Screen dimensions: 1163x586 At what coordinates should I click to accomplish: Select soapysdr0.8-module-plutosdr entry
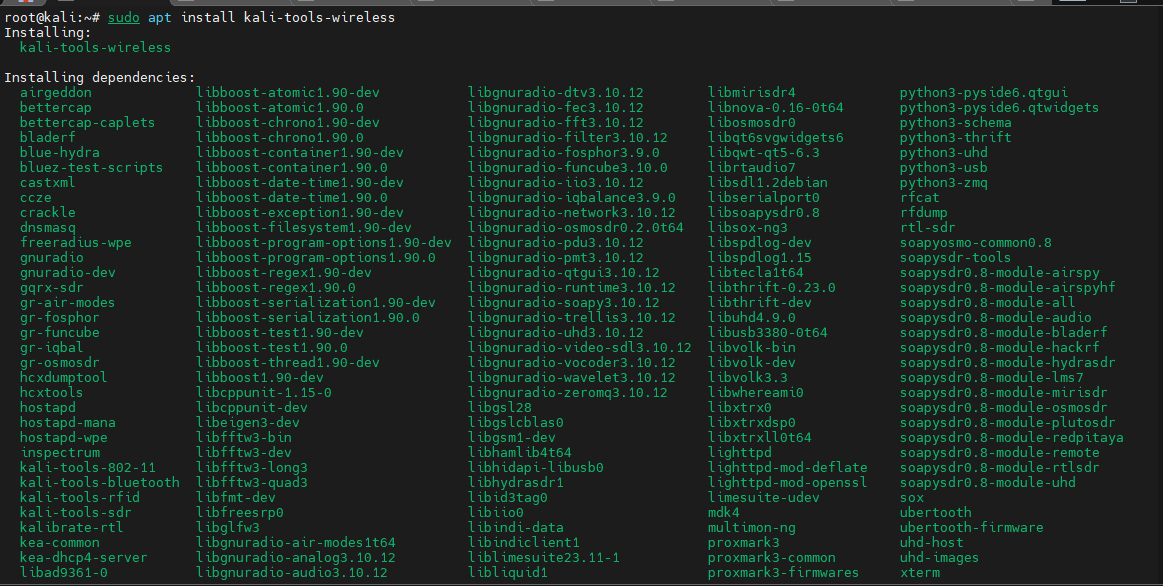1007,423
